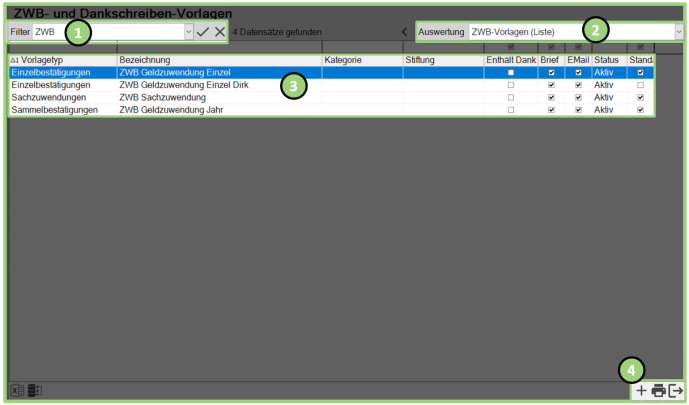Clear the filter with the X icon
689x405 pixels.
click(x=220, y=32)
